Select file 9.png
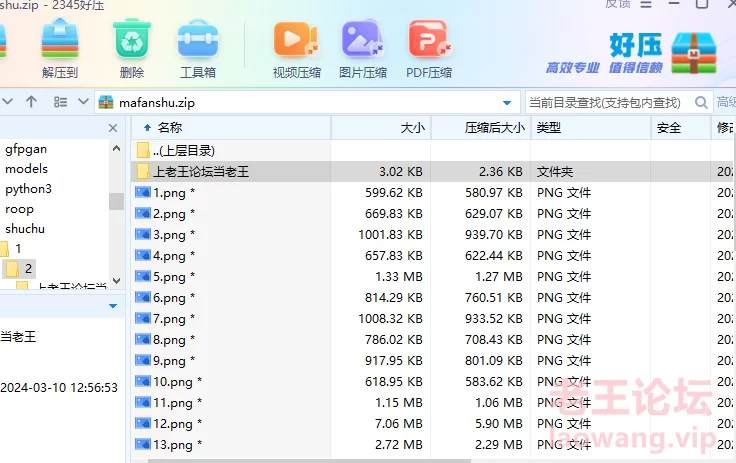The width and height of the screenshot is (736, 463). pos(432,361)
